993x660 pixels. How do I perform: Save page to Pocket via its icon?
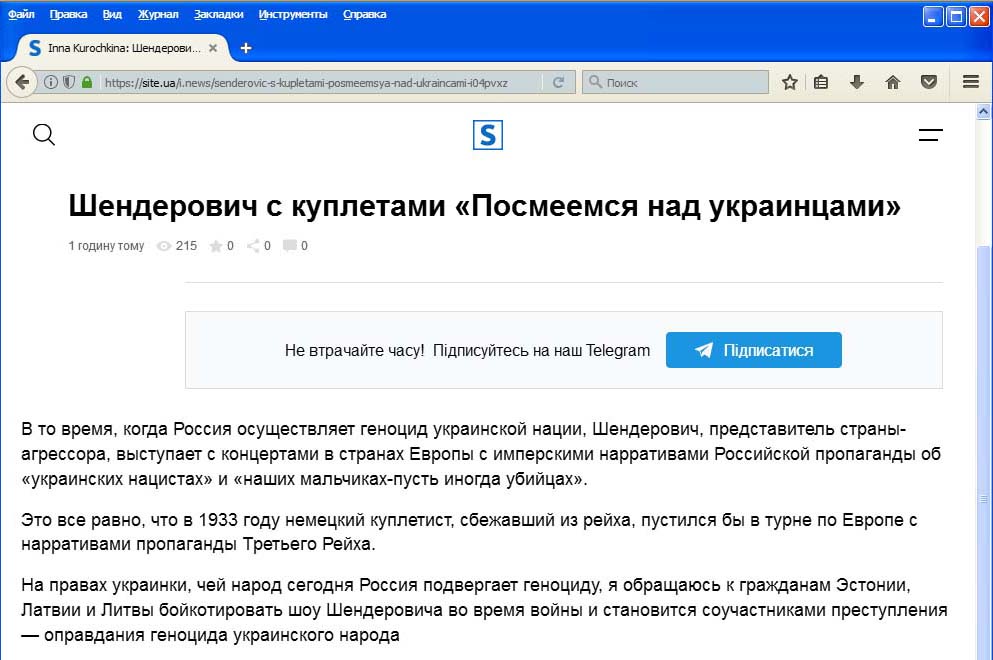928,82
